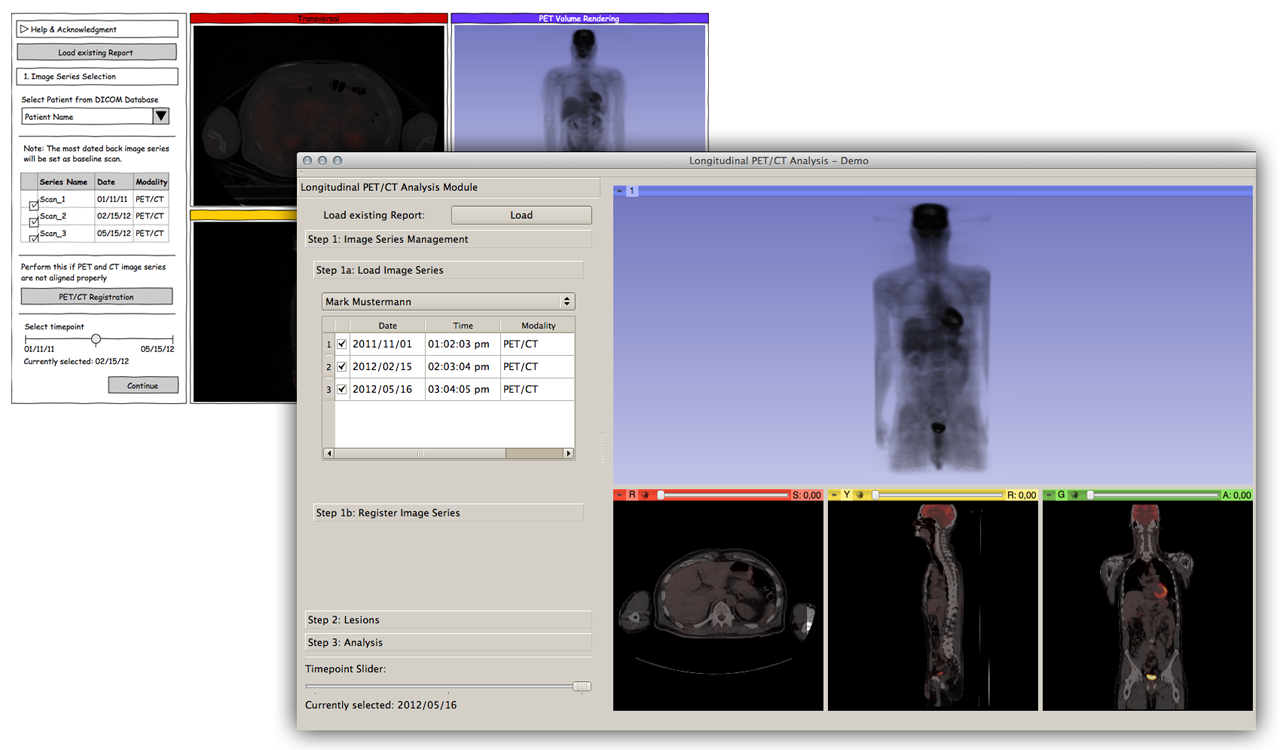Toggle the 2012/02/15 series checkbox

tap(342, 367)
